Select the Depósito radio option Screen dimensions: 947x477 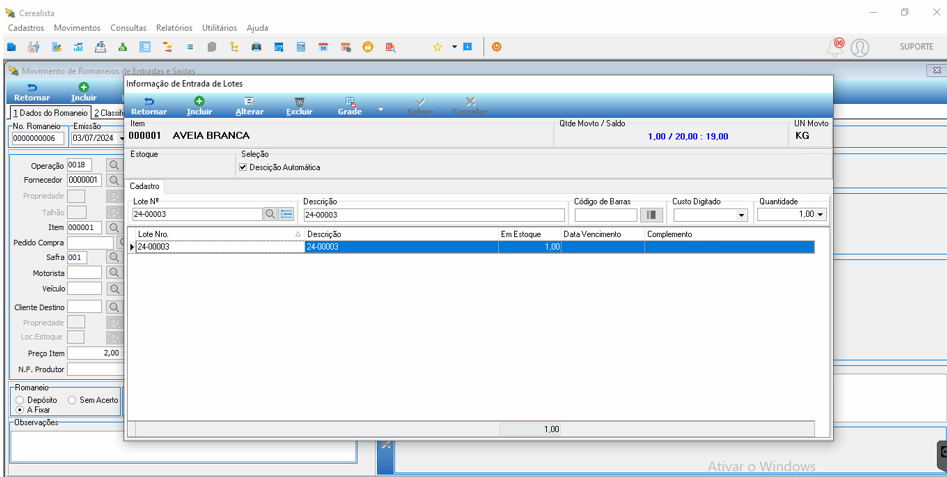pyautogui.click(x=21, y=400)
